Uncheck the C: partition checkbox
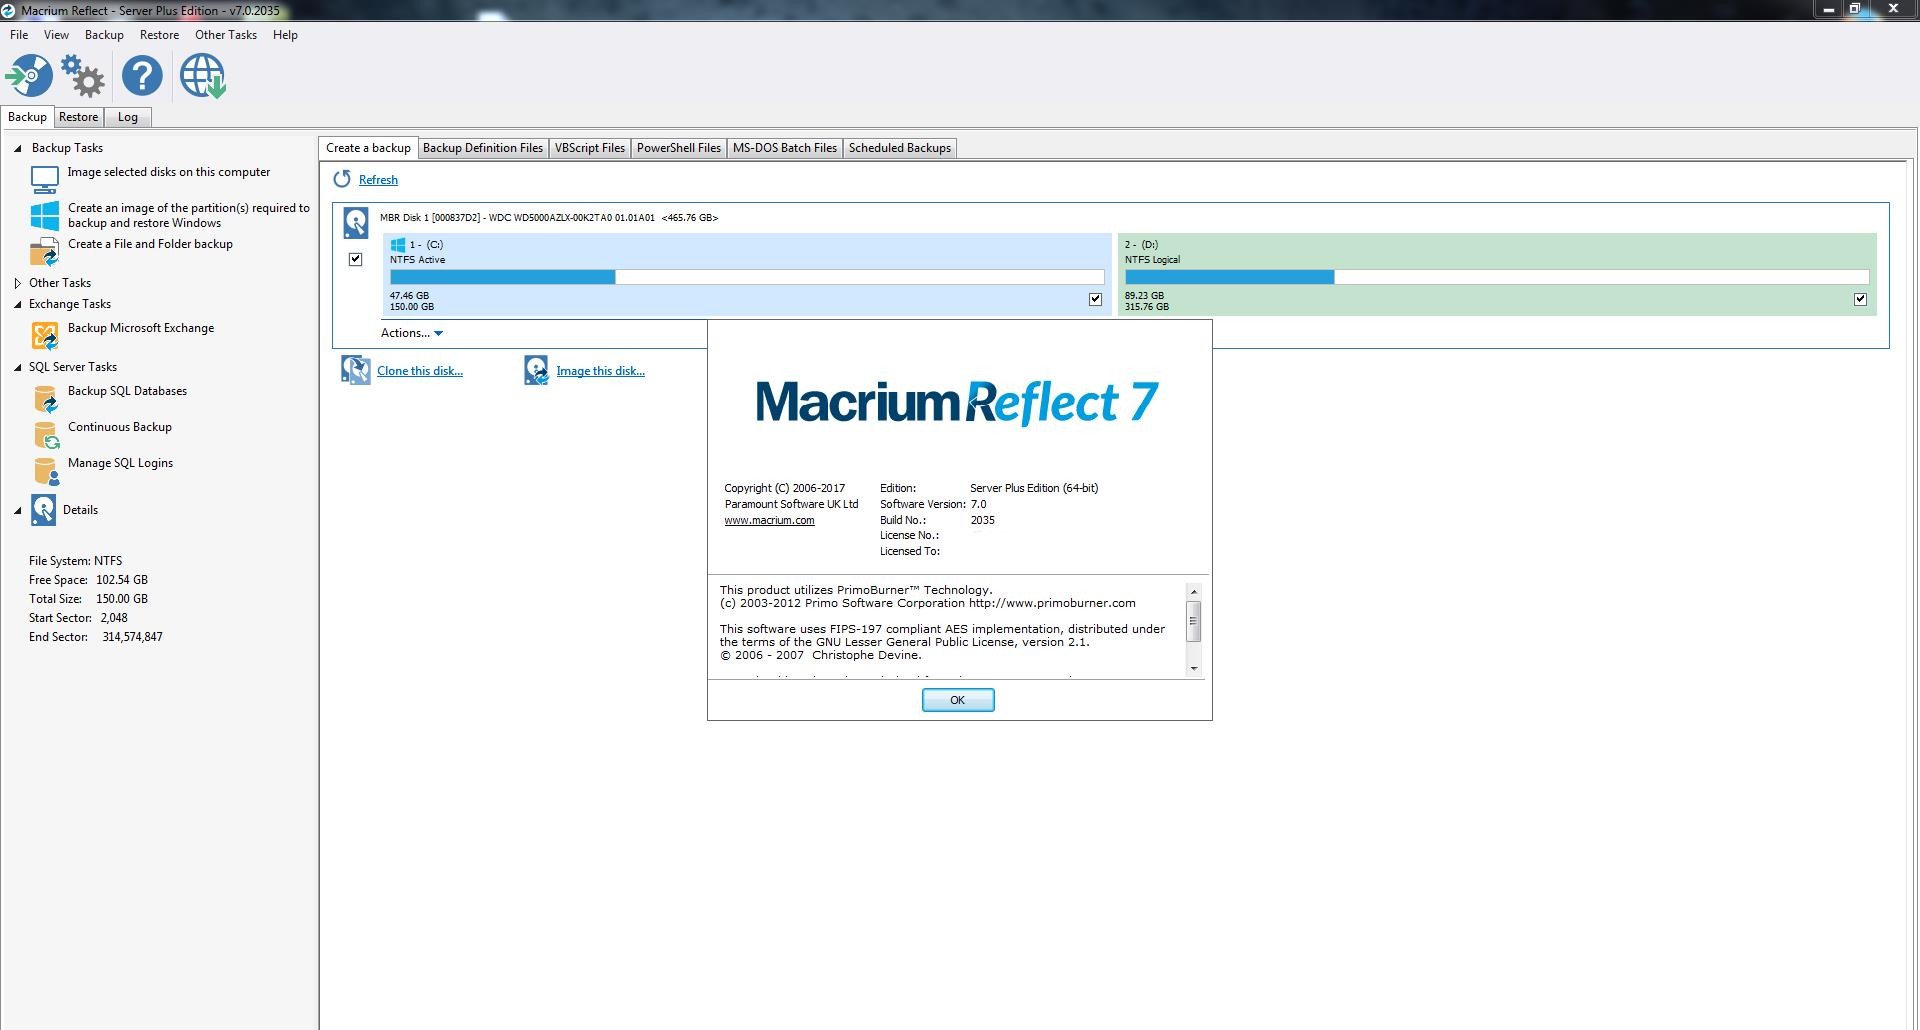The width and height of the screenshot is (1920, 1030). 1095,299
